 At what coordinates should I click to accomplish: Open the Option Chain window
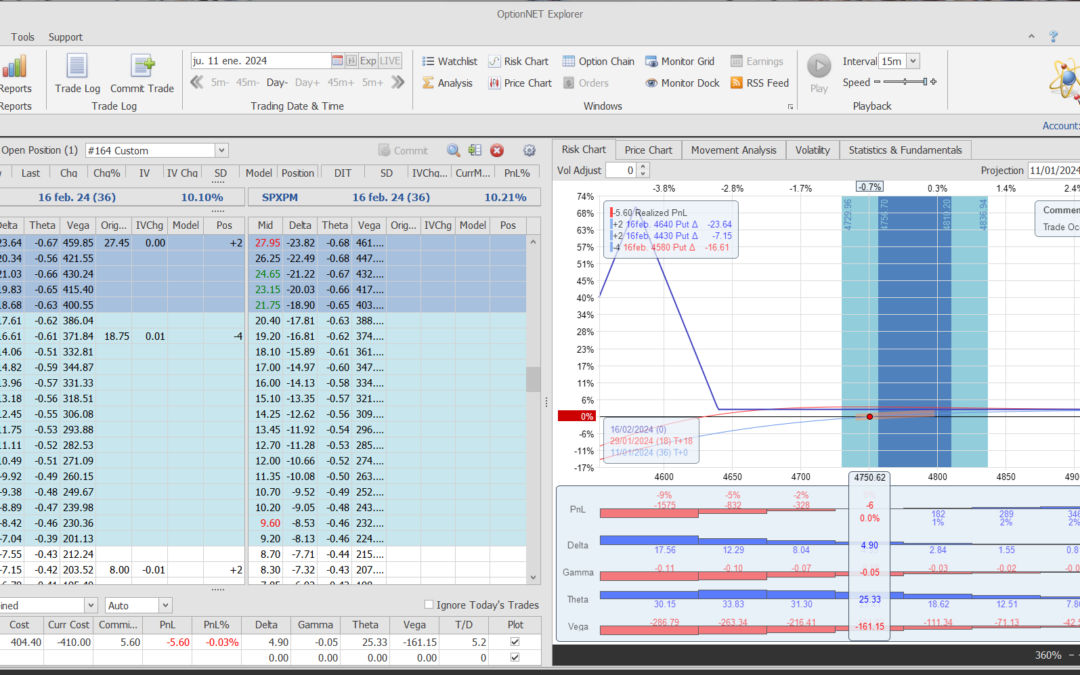click(x=598, y=61)
